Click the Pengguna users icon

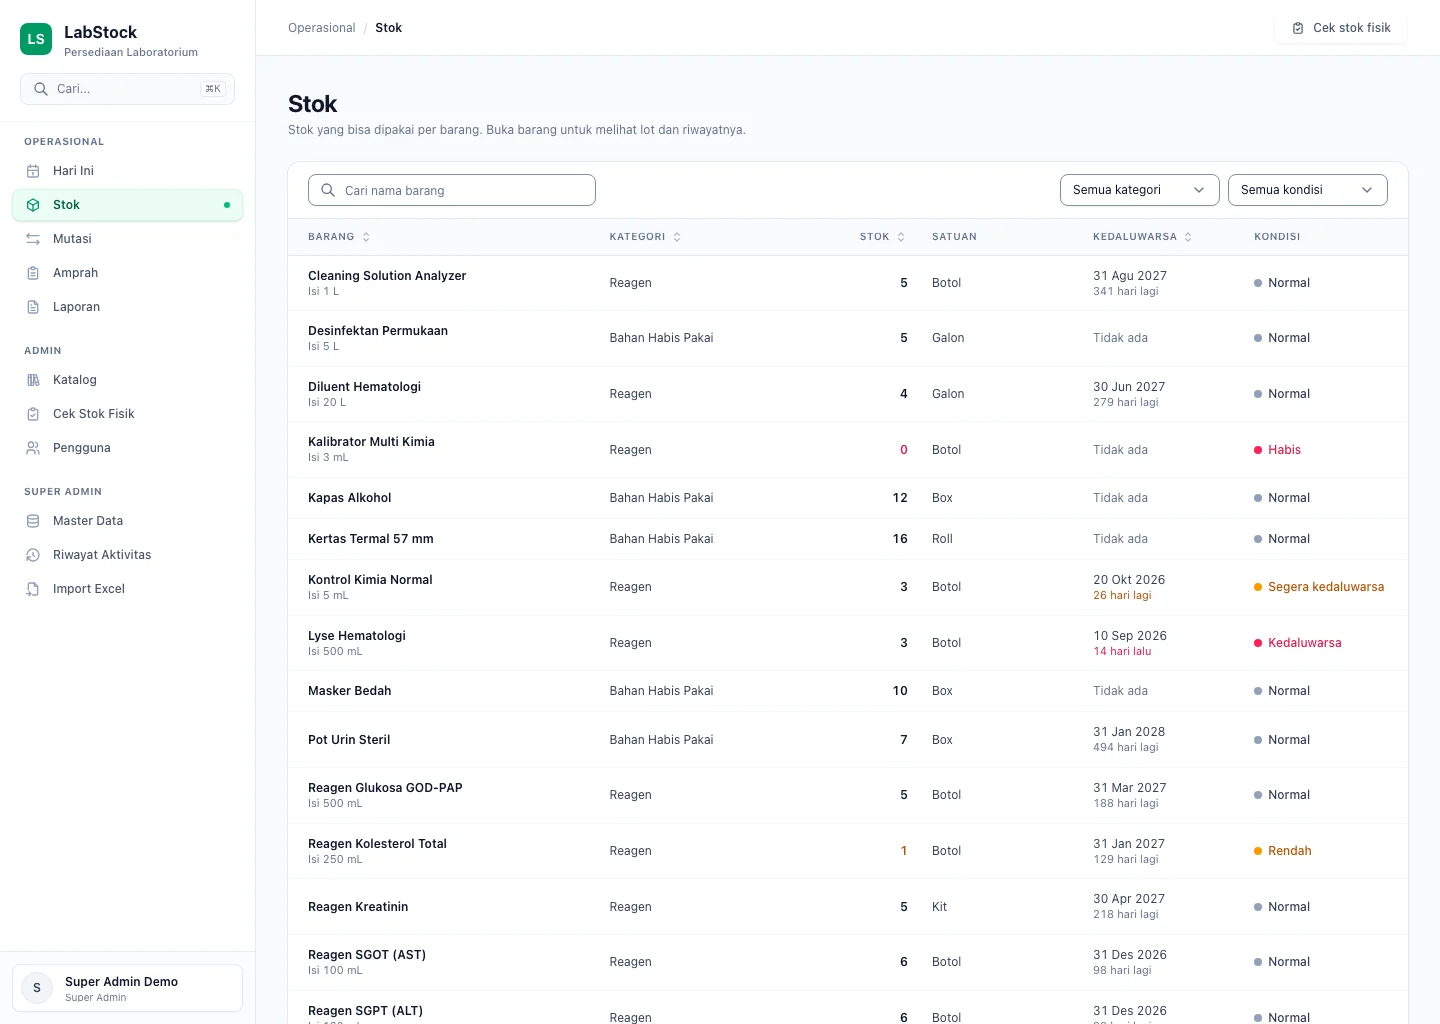pos(33,448)
